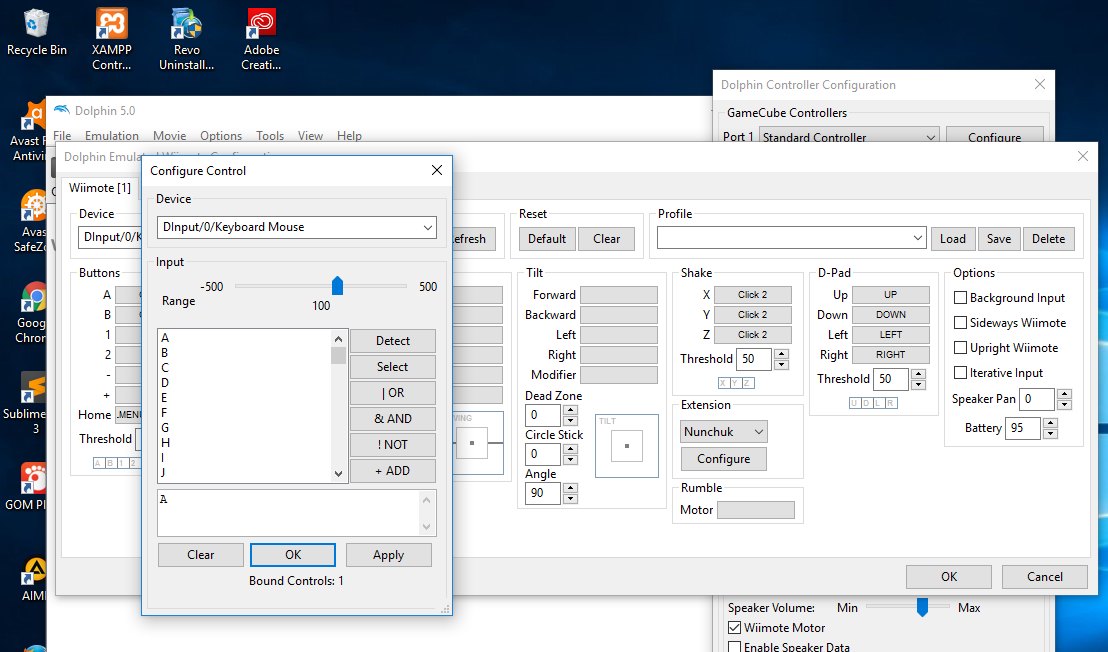This screenshot has width=1108, height=652.
Task: Click the Default reset button
Action: click(x=547, y=239)
